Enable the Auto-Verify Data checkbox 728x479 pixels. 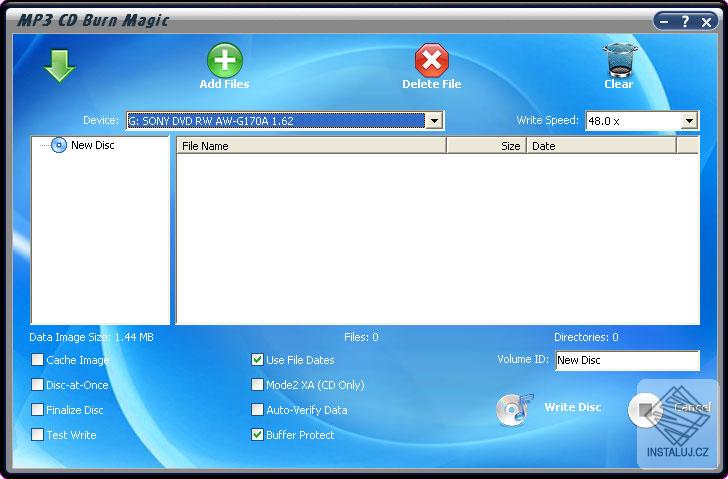click(x=257, y=410)
